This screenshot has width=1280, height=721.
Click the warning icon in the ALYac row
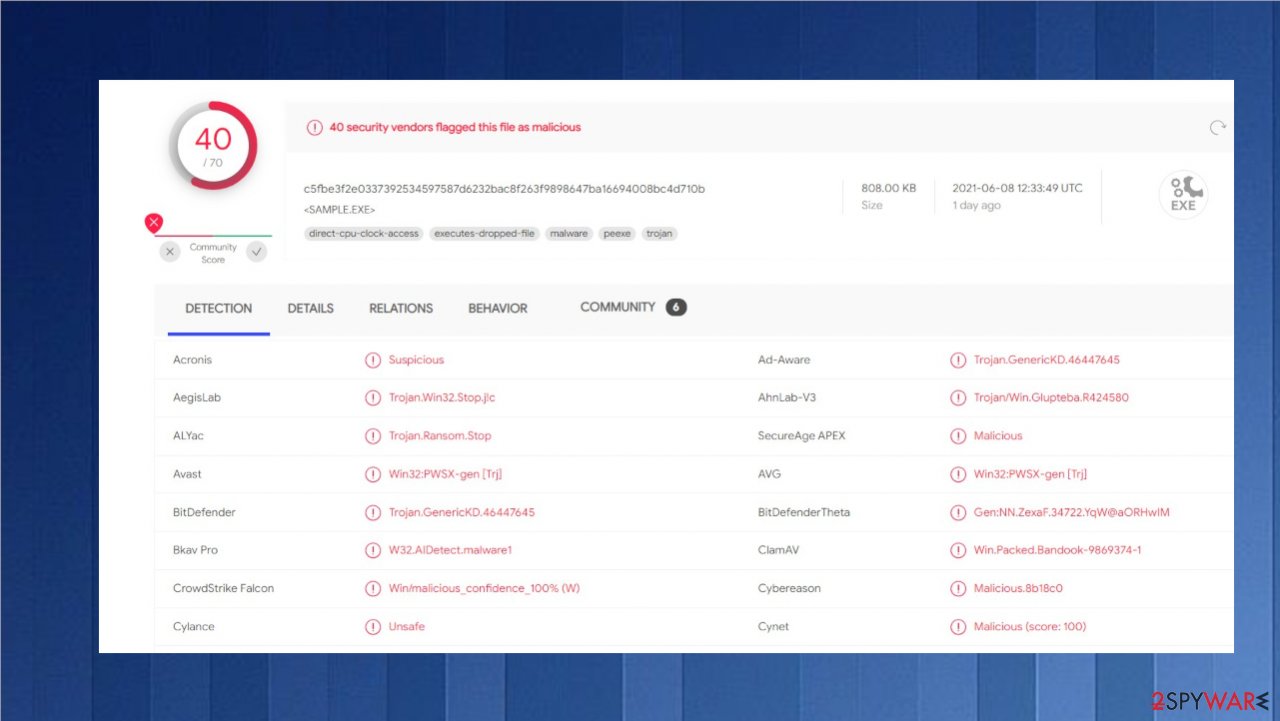(x=373, y=436)
